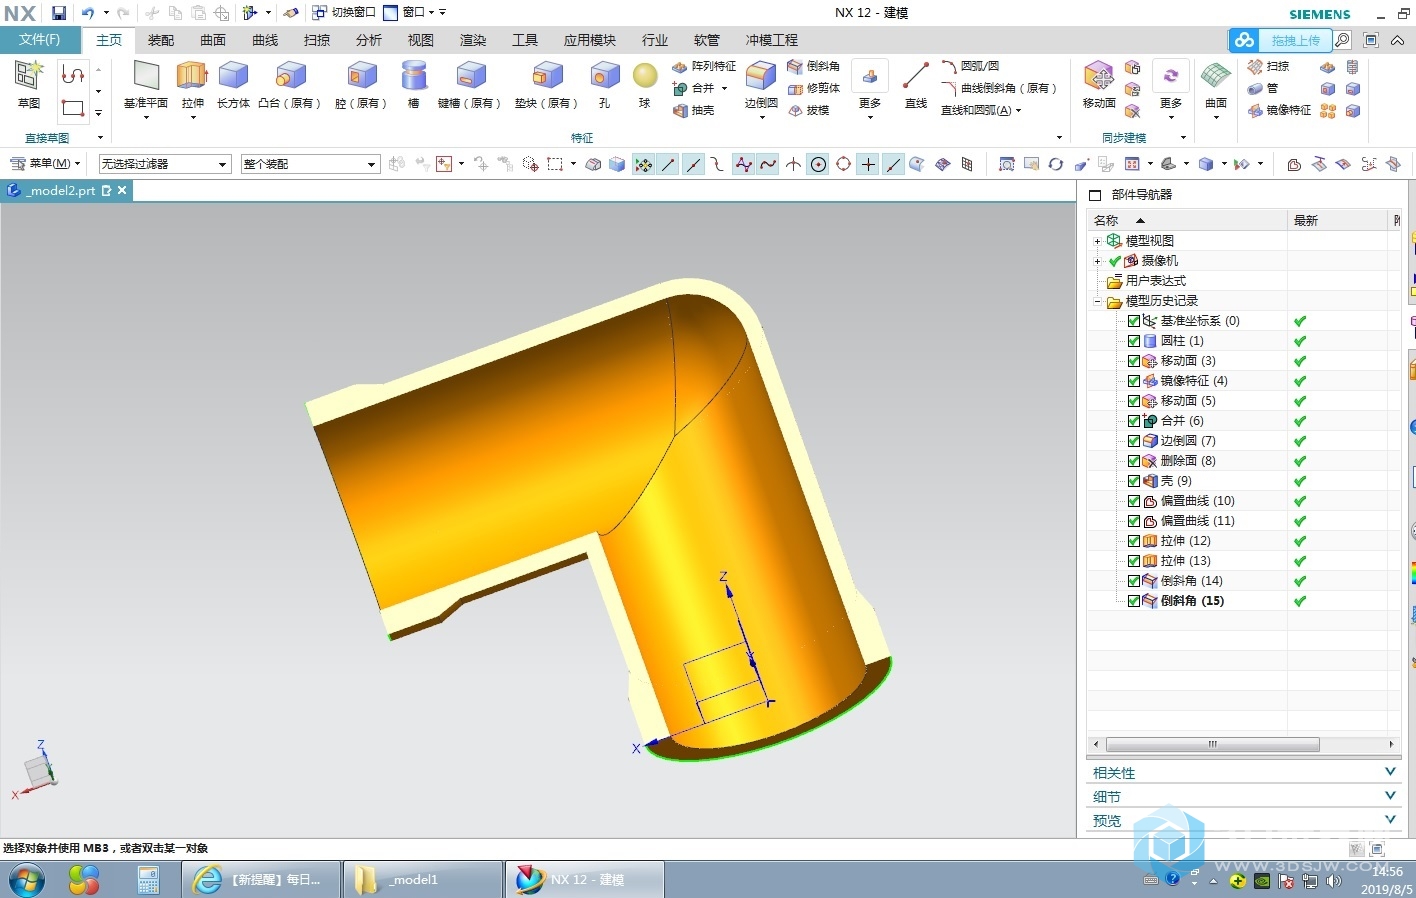Click the 边倒圆 edge blend tool
This screenshot has width=1416, height=898.
pyautogui.click(x=761, y=85)
